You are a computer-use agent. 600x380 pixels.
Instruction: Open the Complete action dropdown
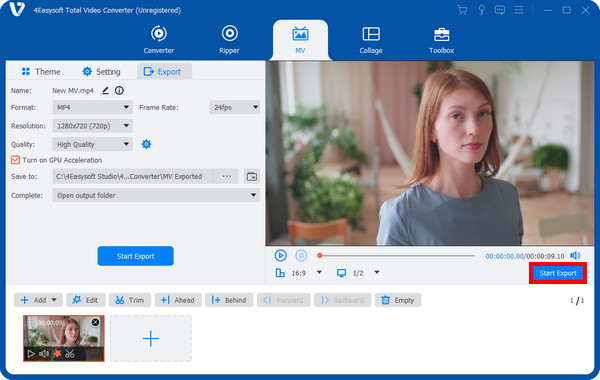tap(156, 195)
